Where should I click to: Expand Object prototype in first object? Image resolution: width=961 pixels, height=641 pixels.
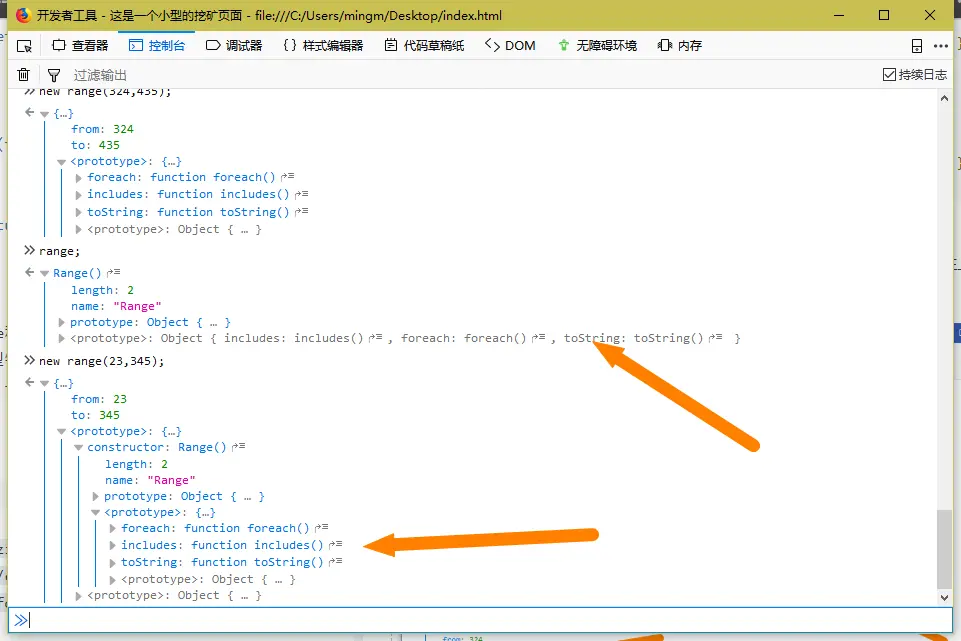click(78, 230)
